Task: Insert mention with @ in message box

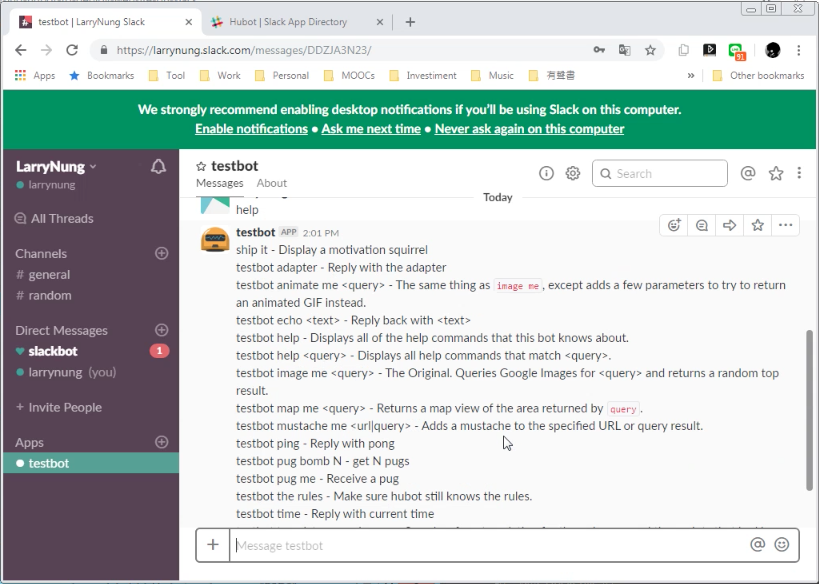Action: 757,545
